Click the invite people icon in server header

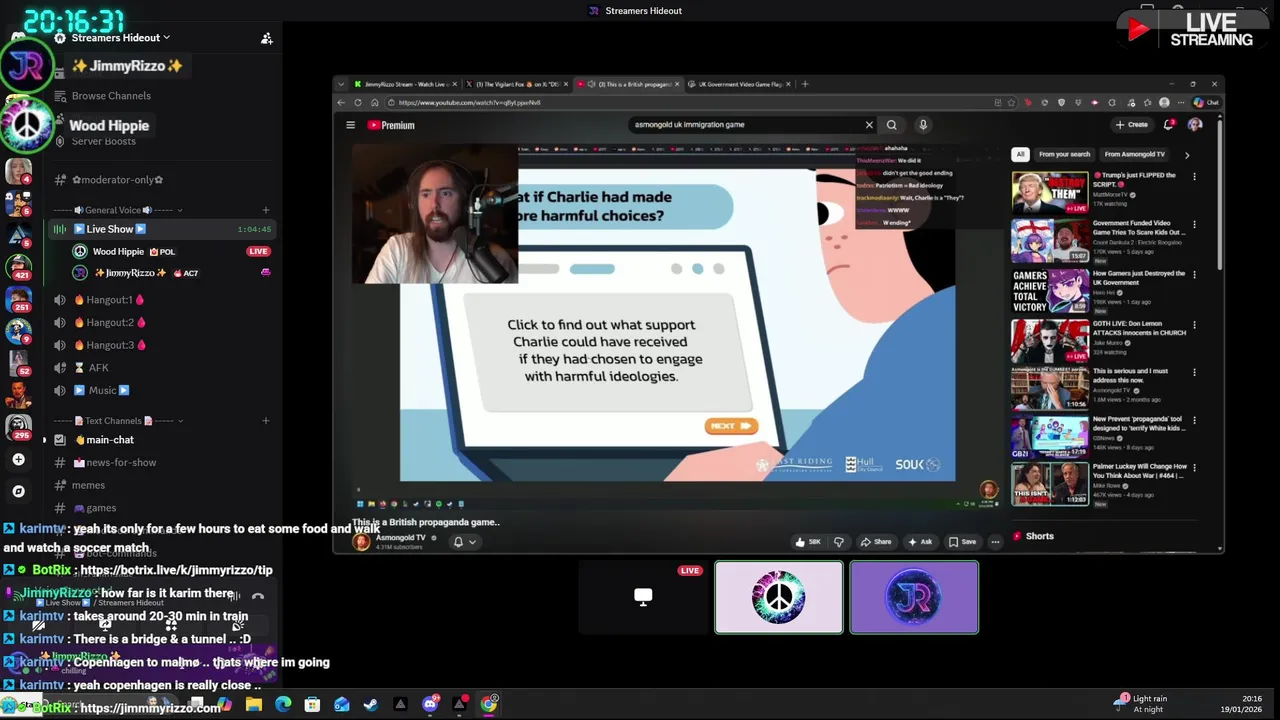pyautogui.click(x=267, y=38)
